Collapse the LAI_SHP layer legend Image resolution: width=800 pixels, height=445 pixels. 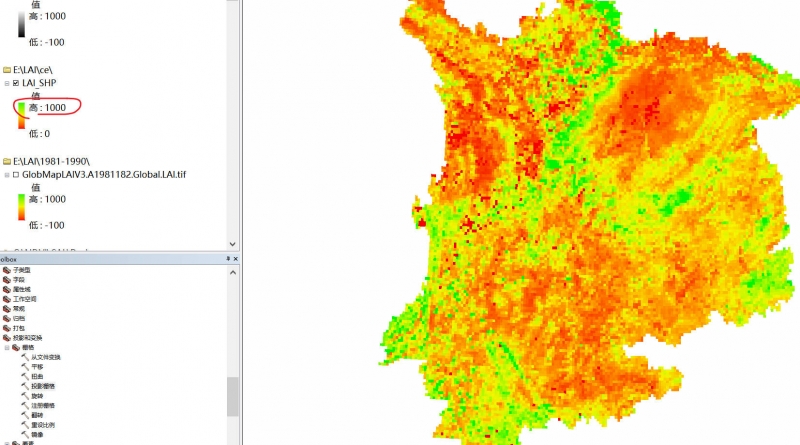point(7,83)
